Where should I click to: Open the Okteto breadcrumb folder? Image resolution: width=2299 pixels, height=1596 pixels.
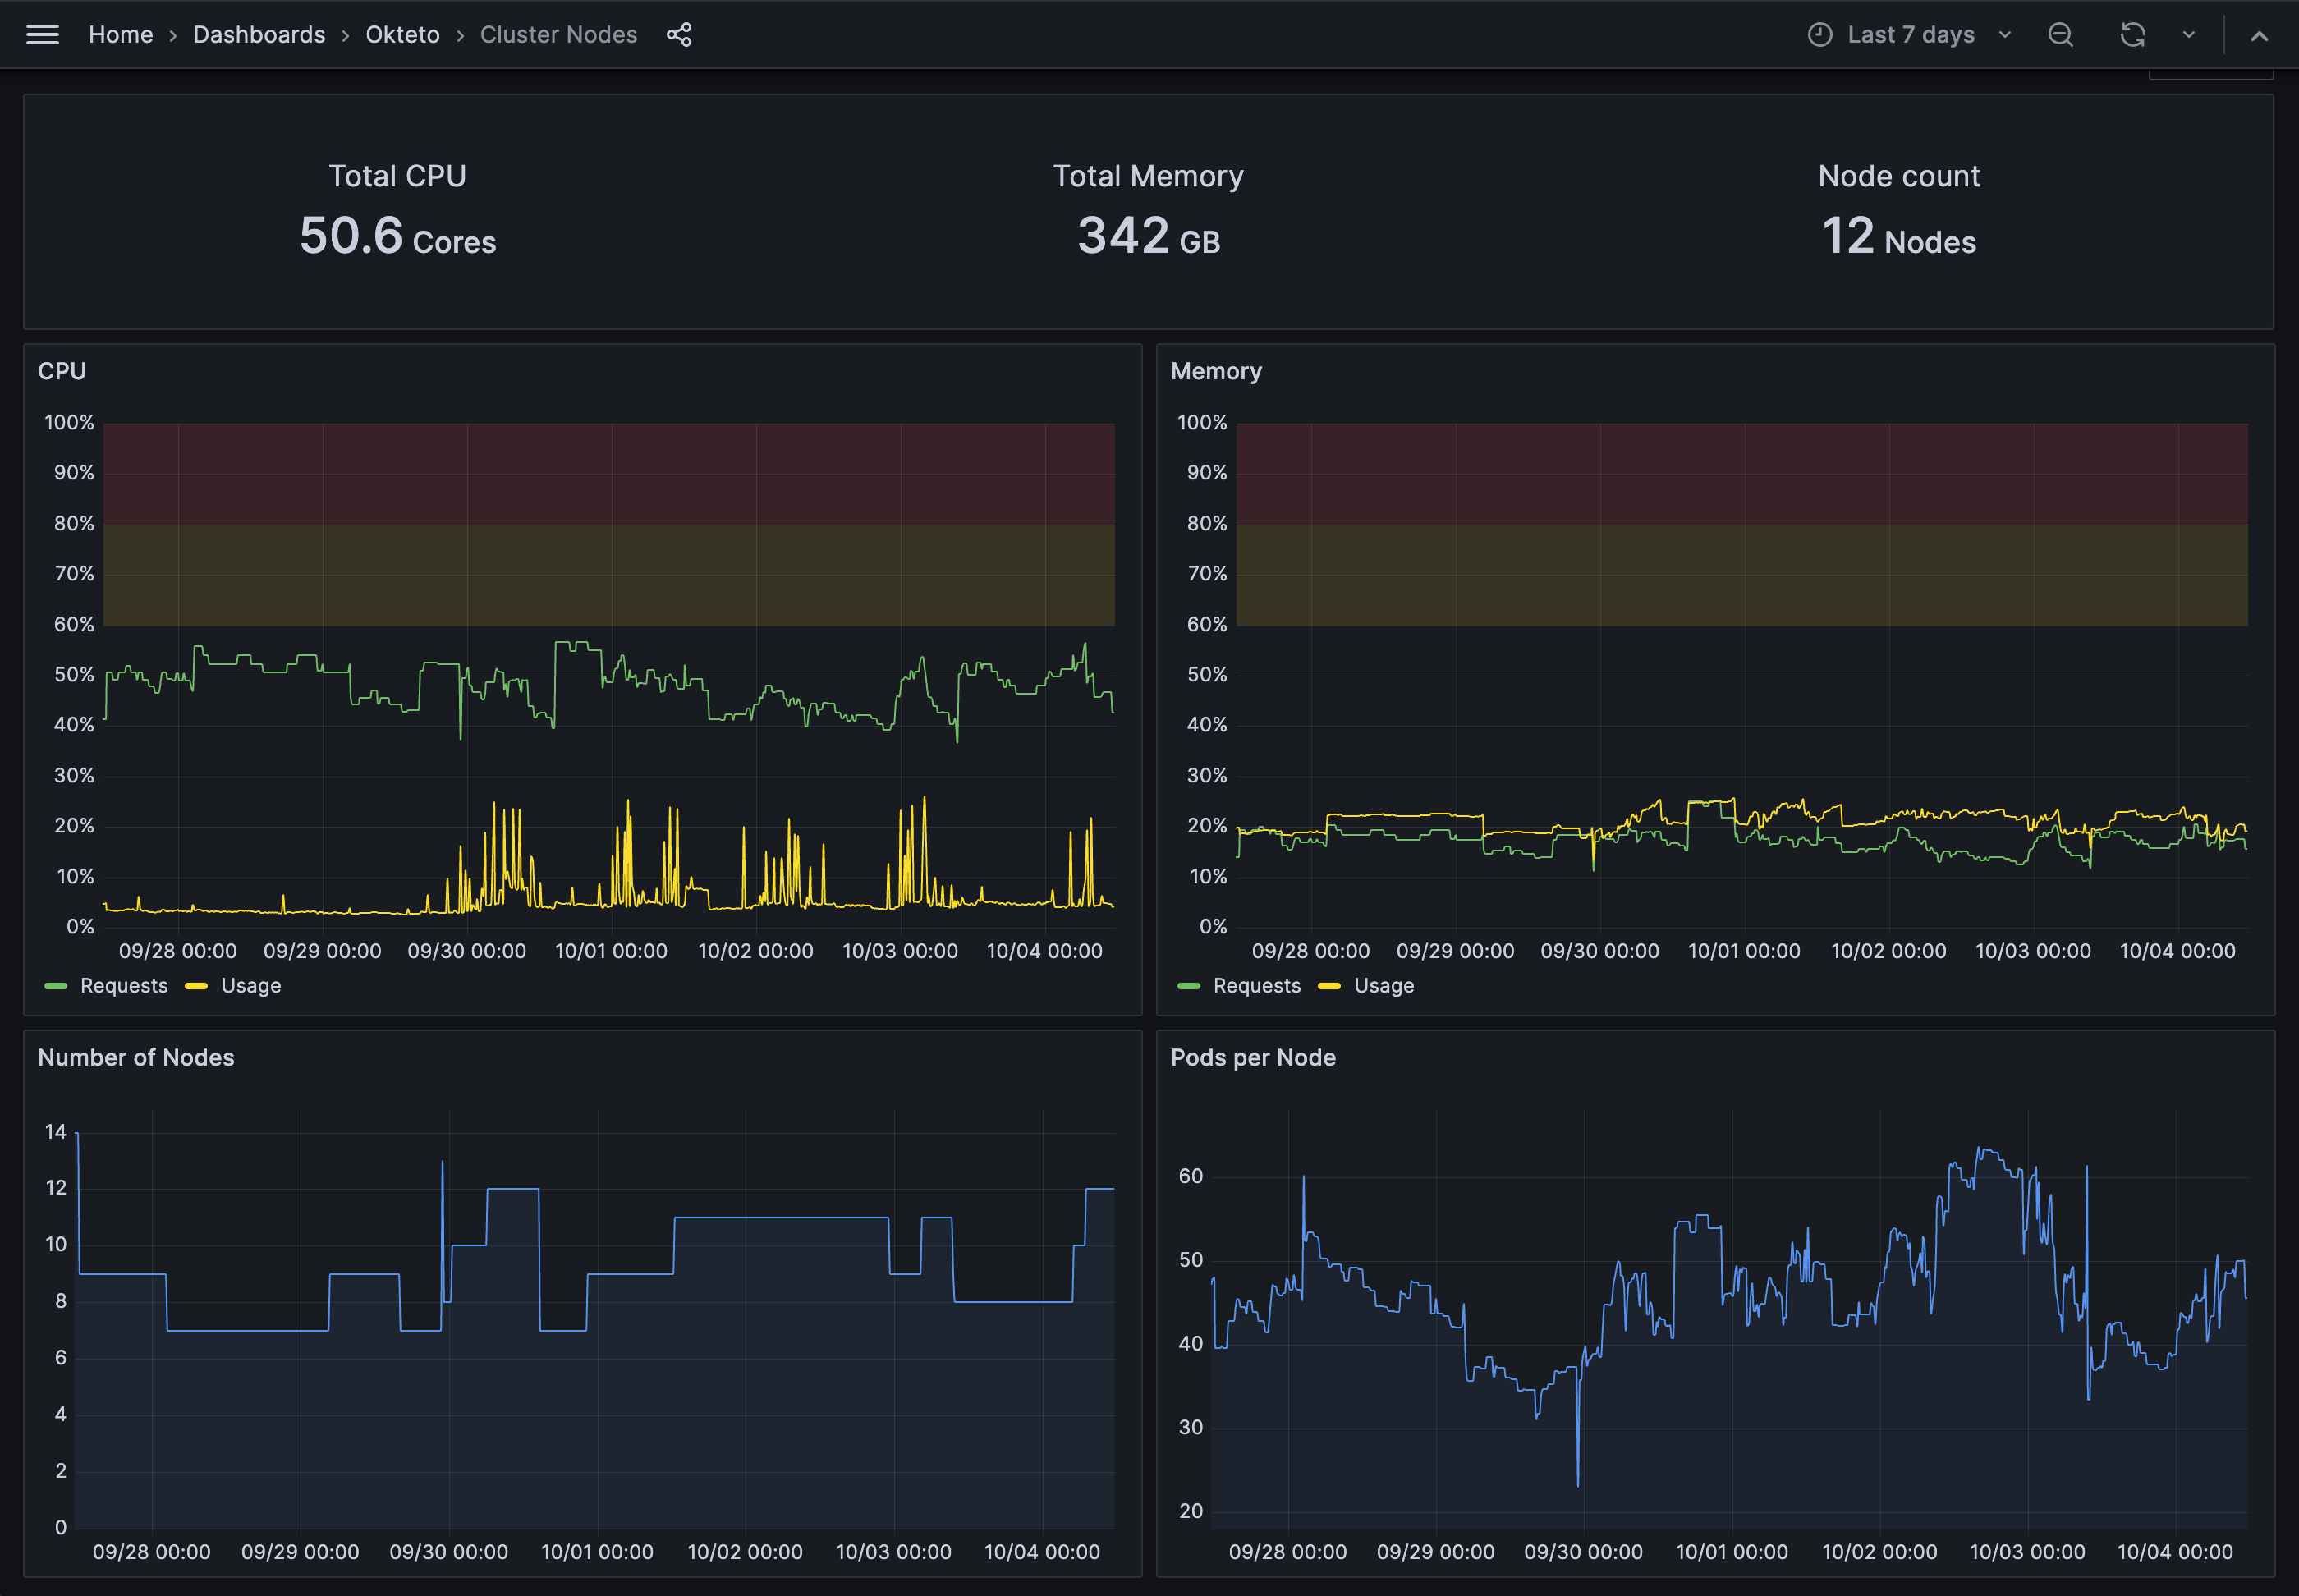(x=402, y=34)
